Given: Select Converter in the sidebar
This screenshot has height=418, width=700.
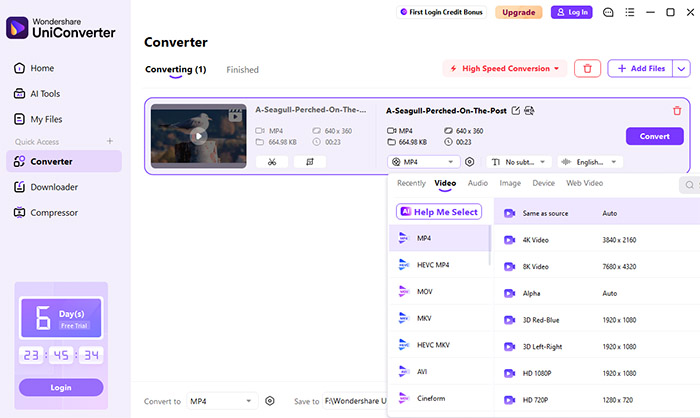Looking at the screenshot, I should click(x=64, y=161).
